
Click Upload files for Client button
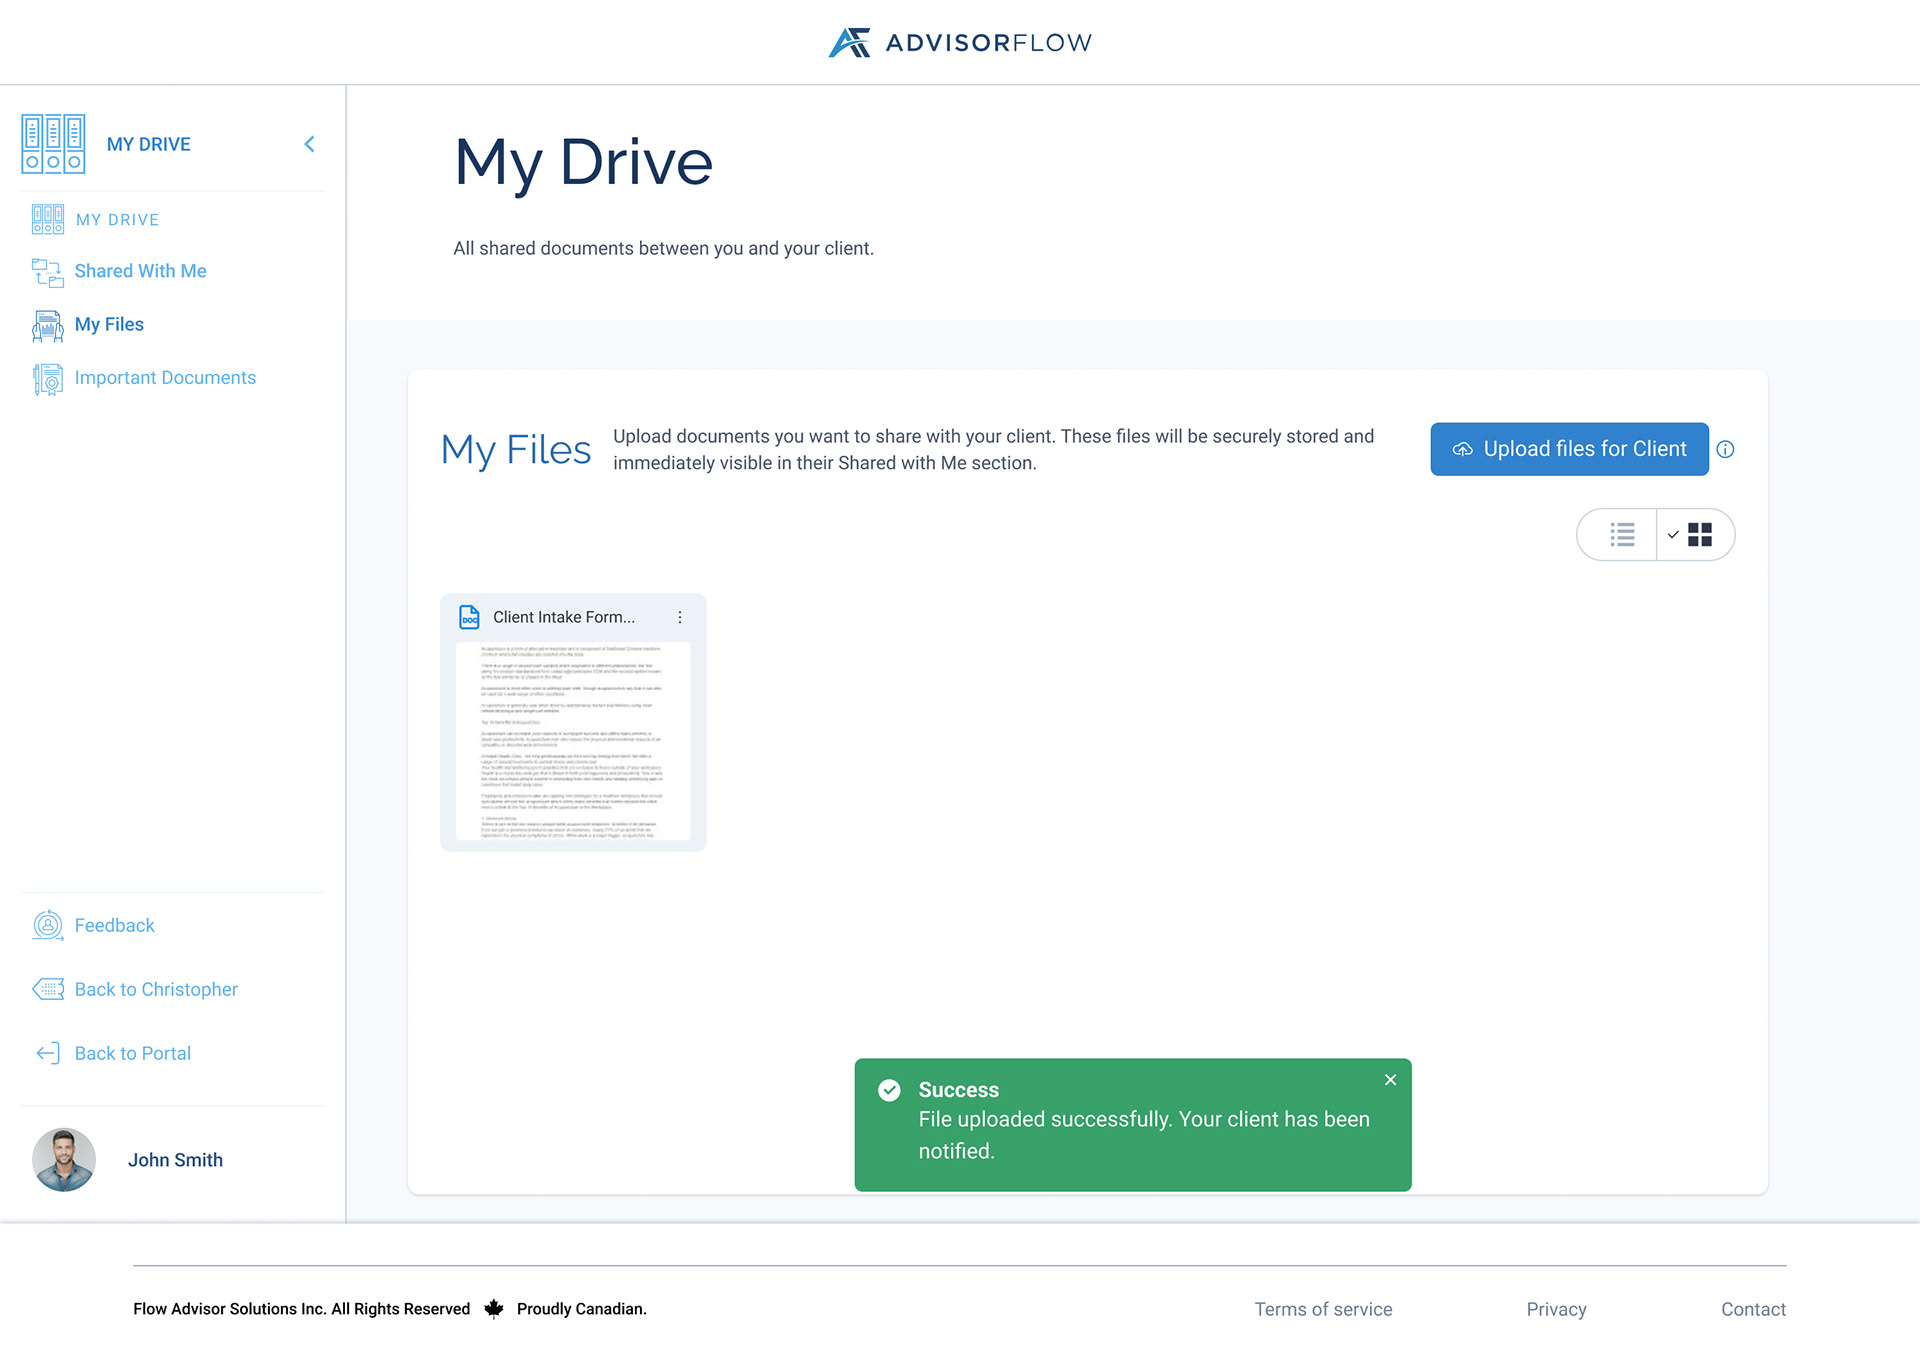tap(1568, 449)
